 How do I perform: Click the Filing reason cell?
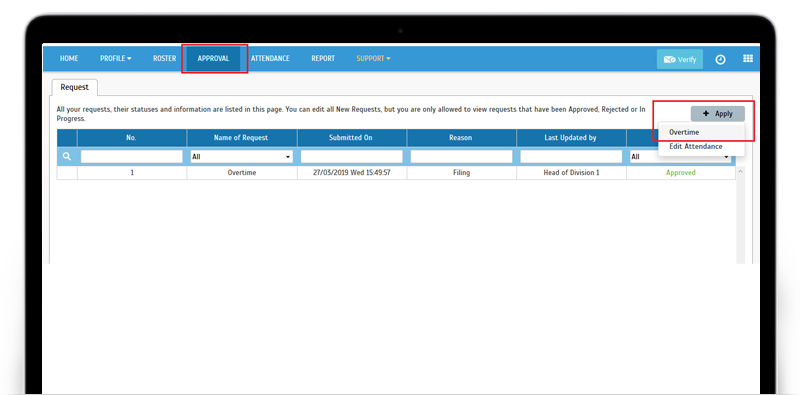(x=461, y=173)
